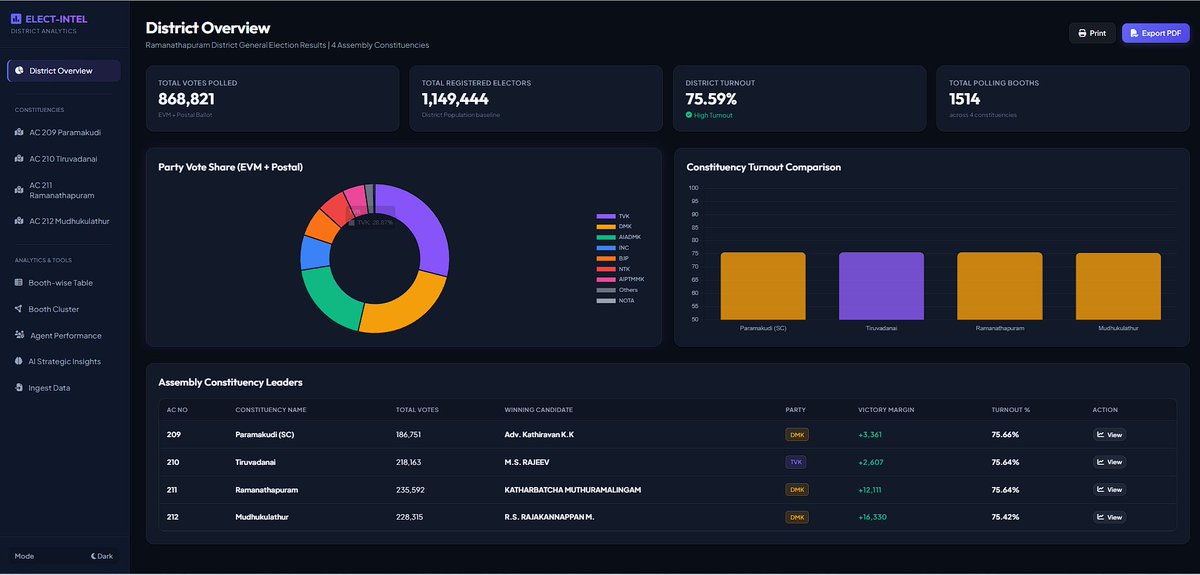Click the 868,821 total votes polled value
This screenshot has height=575, width=1200.
[186, 99]
